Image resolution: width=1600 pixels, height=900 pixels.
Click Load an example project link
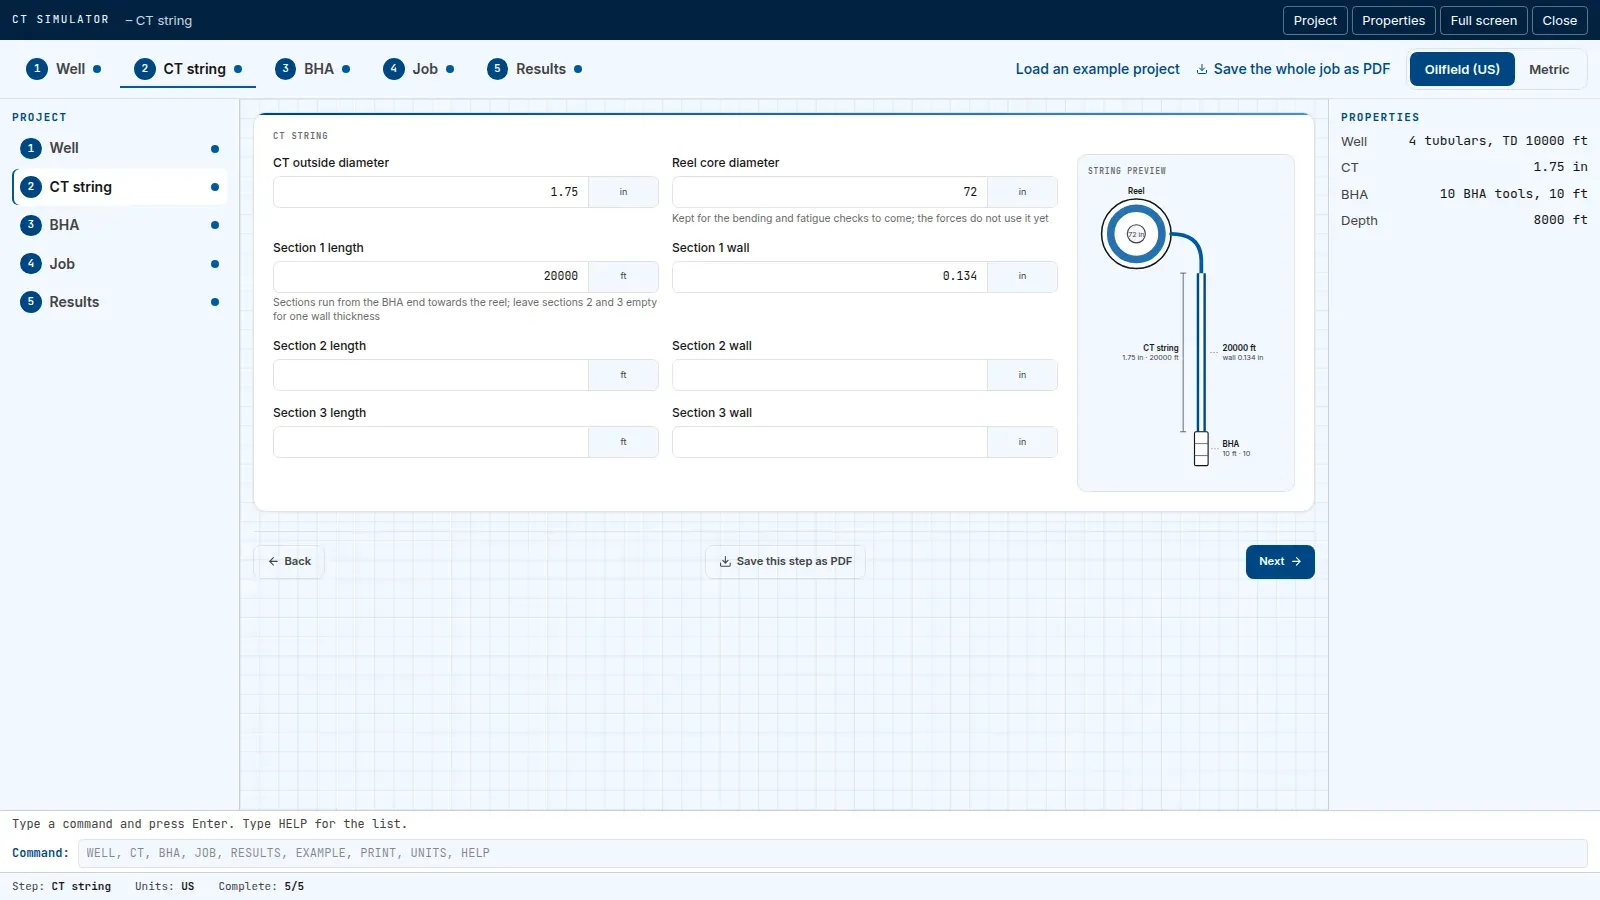1097,70
